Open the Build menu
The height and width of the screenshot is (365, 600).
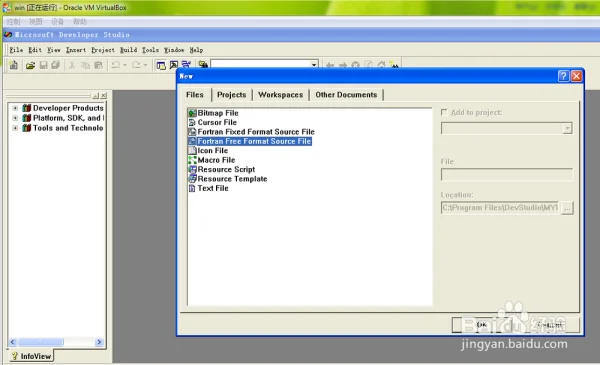point(128,50)
